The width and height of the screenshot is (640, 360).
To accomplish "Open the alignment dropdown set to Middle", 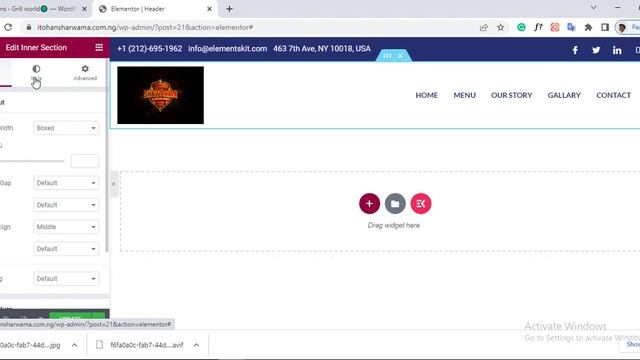I will coord(66,227).
